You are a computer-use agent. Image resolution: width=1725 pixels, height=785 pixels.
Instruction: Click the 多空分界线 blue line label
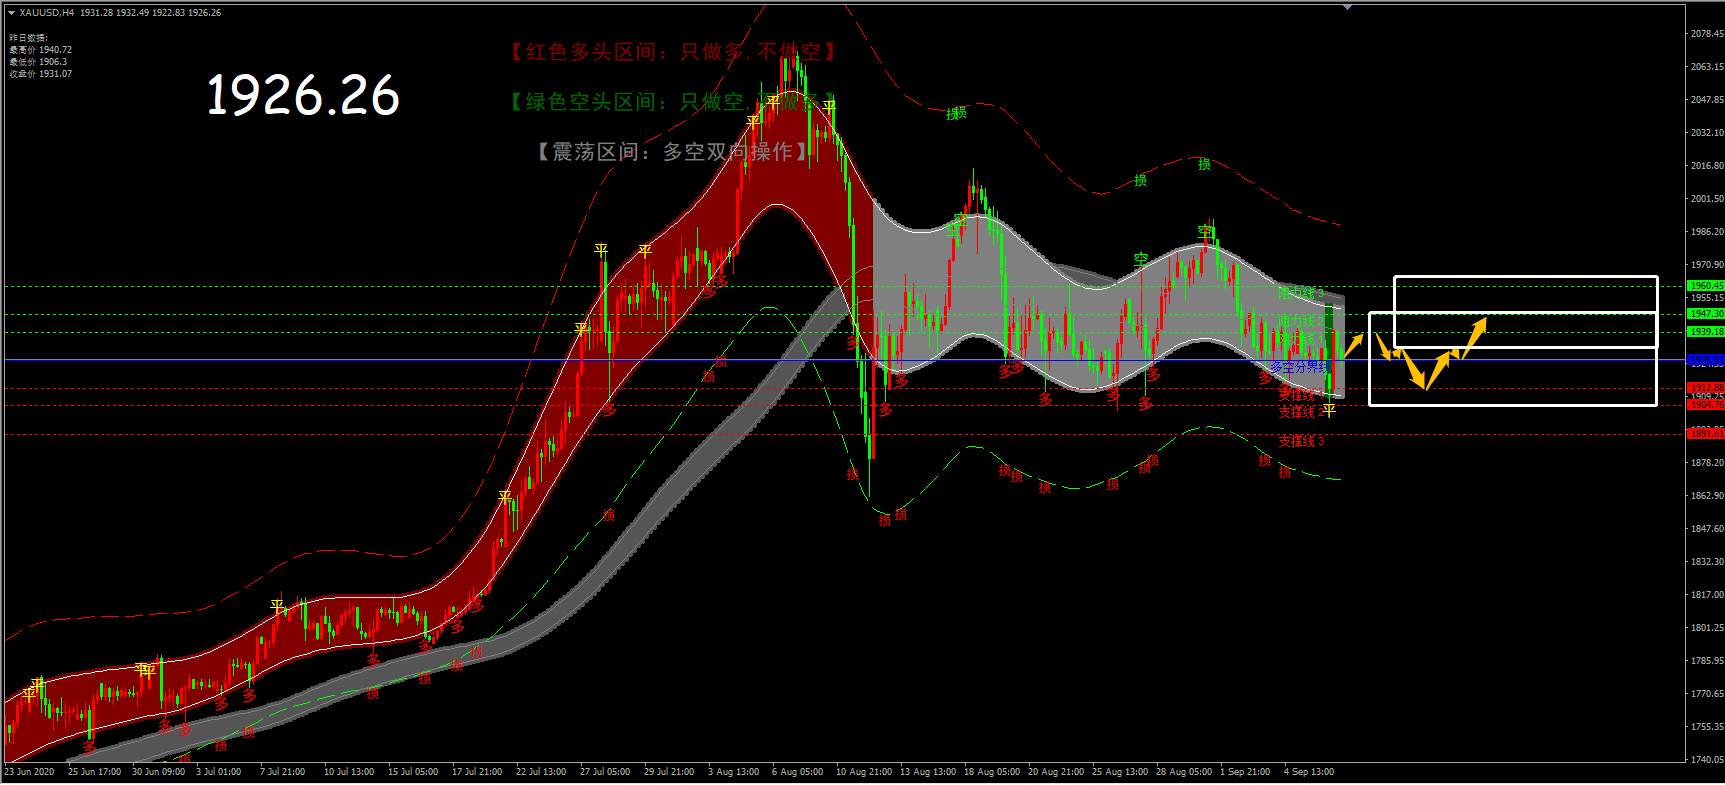tap(1299, 367)
